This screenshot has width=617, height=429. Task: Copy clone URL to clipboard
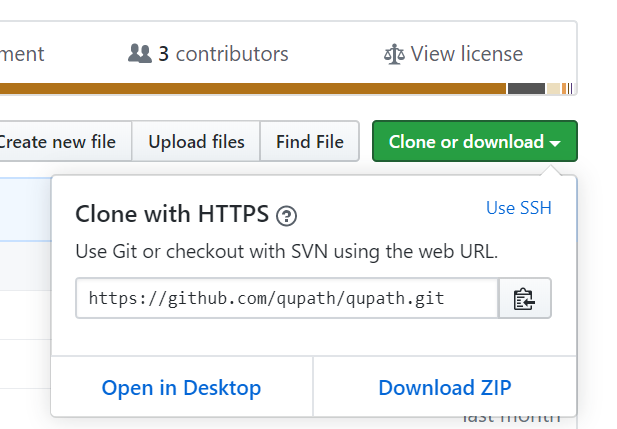525,298
